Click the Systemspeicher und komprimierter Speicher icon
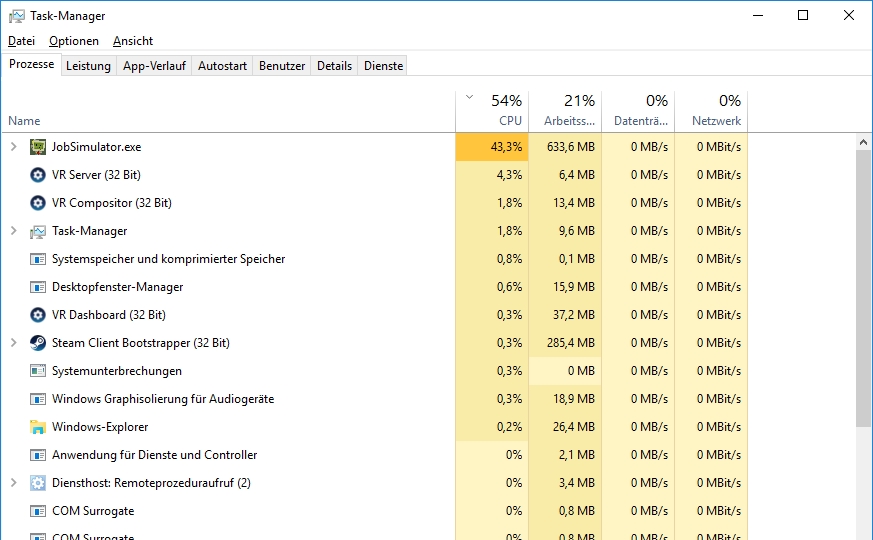This screenshot has height=540, width=873. [38, 259]
